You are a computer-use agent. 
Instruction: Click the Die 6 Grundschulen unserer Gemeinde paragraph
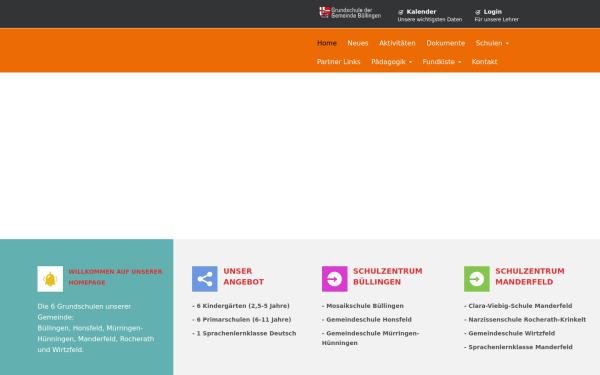(96, 328)
